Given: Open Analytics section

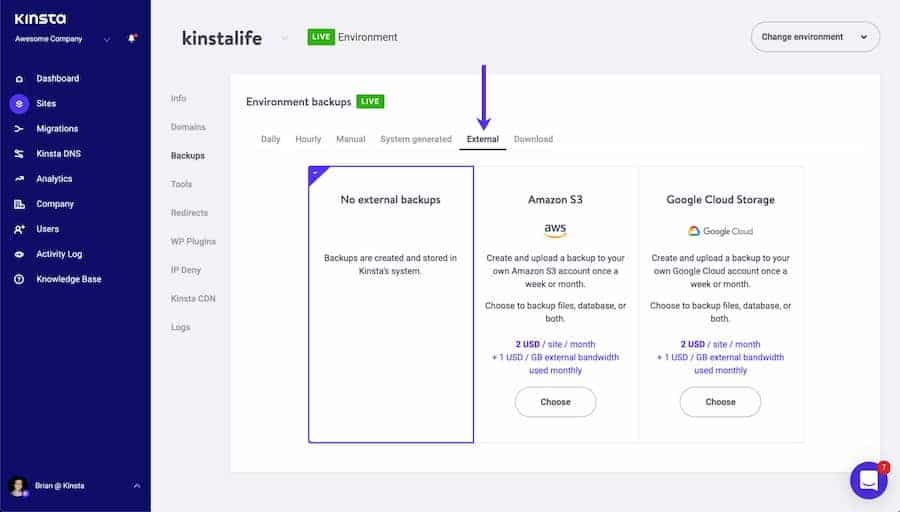Looking at the screenshot, I should [54, 179].
